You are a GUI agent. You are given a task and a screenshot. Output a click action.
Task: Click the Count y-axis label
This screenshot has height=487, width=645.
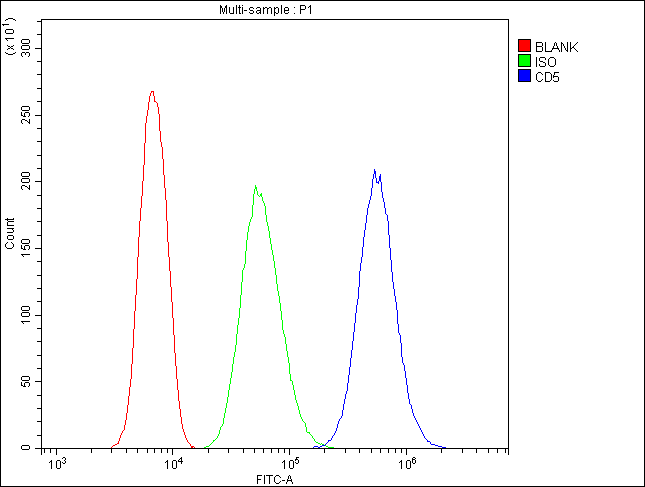click(9, 234)
